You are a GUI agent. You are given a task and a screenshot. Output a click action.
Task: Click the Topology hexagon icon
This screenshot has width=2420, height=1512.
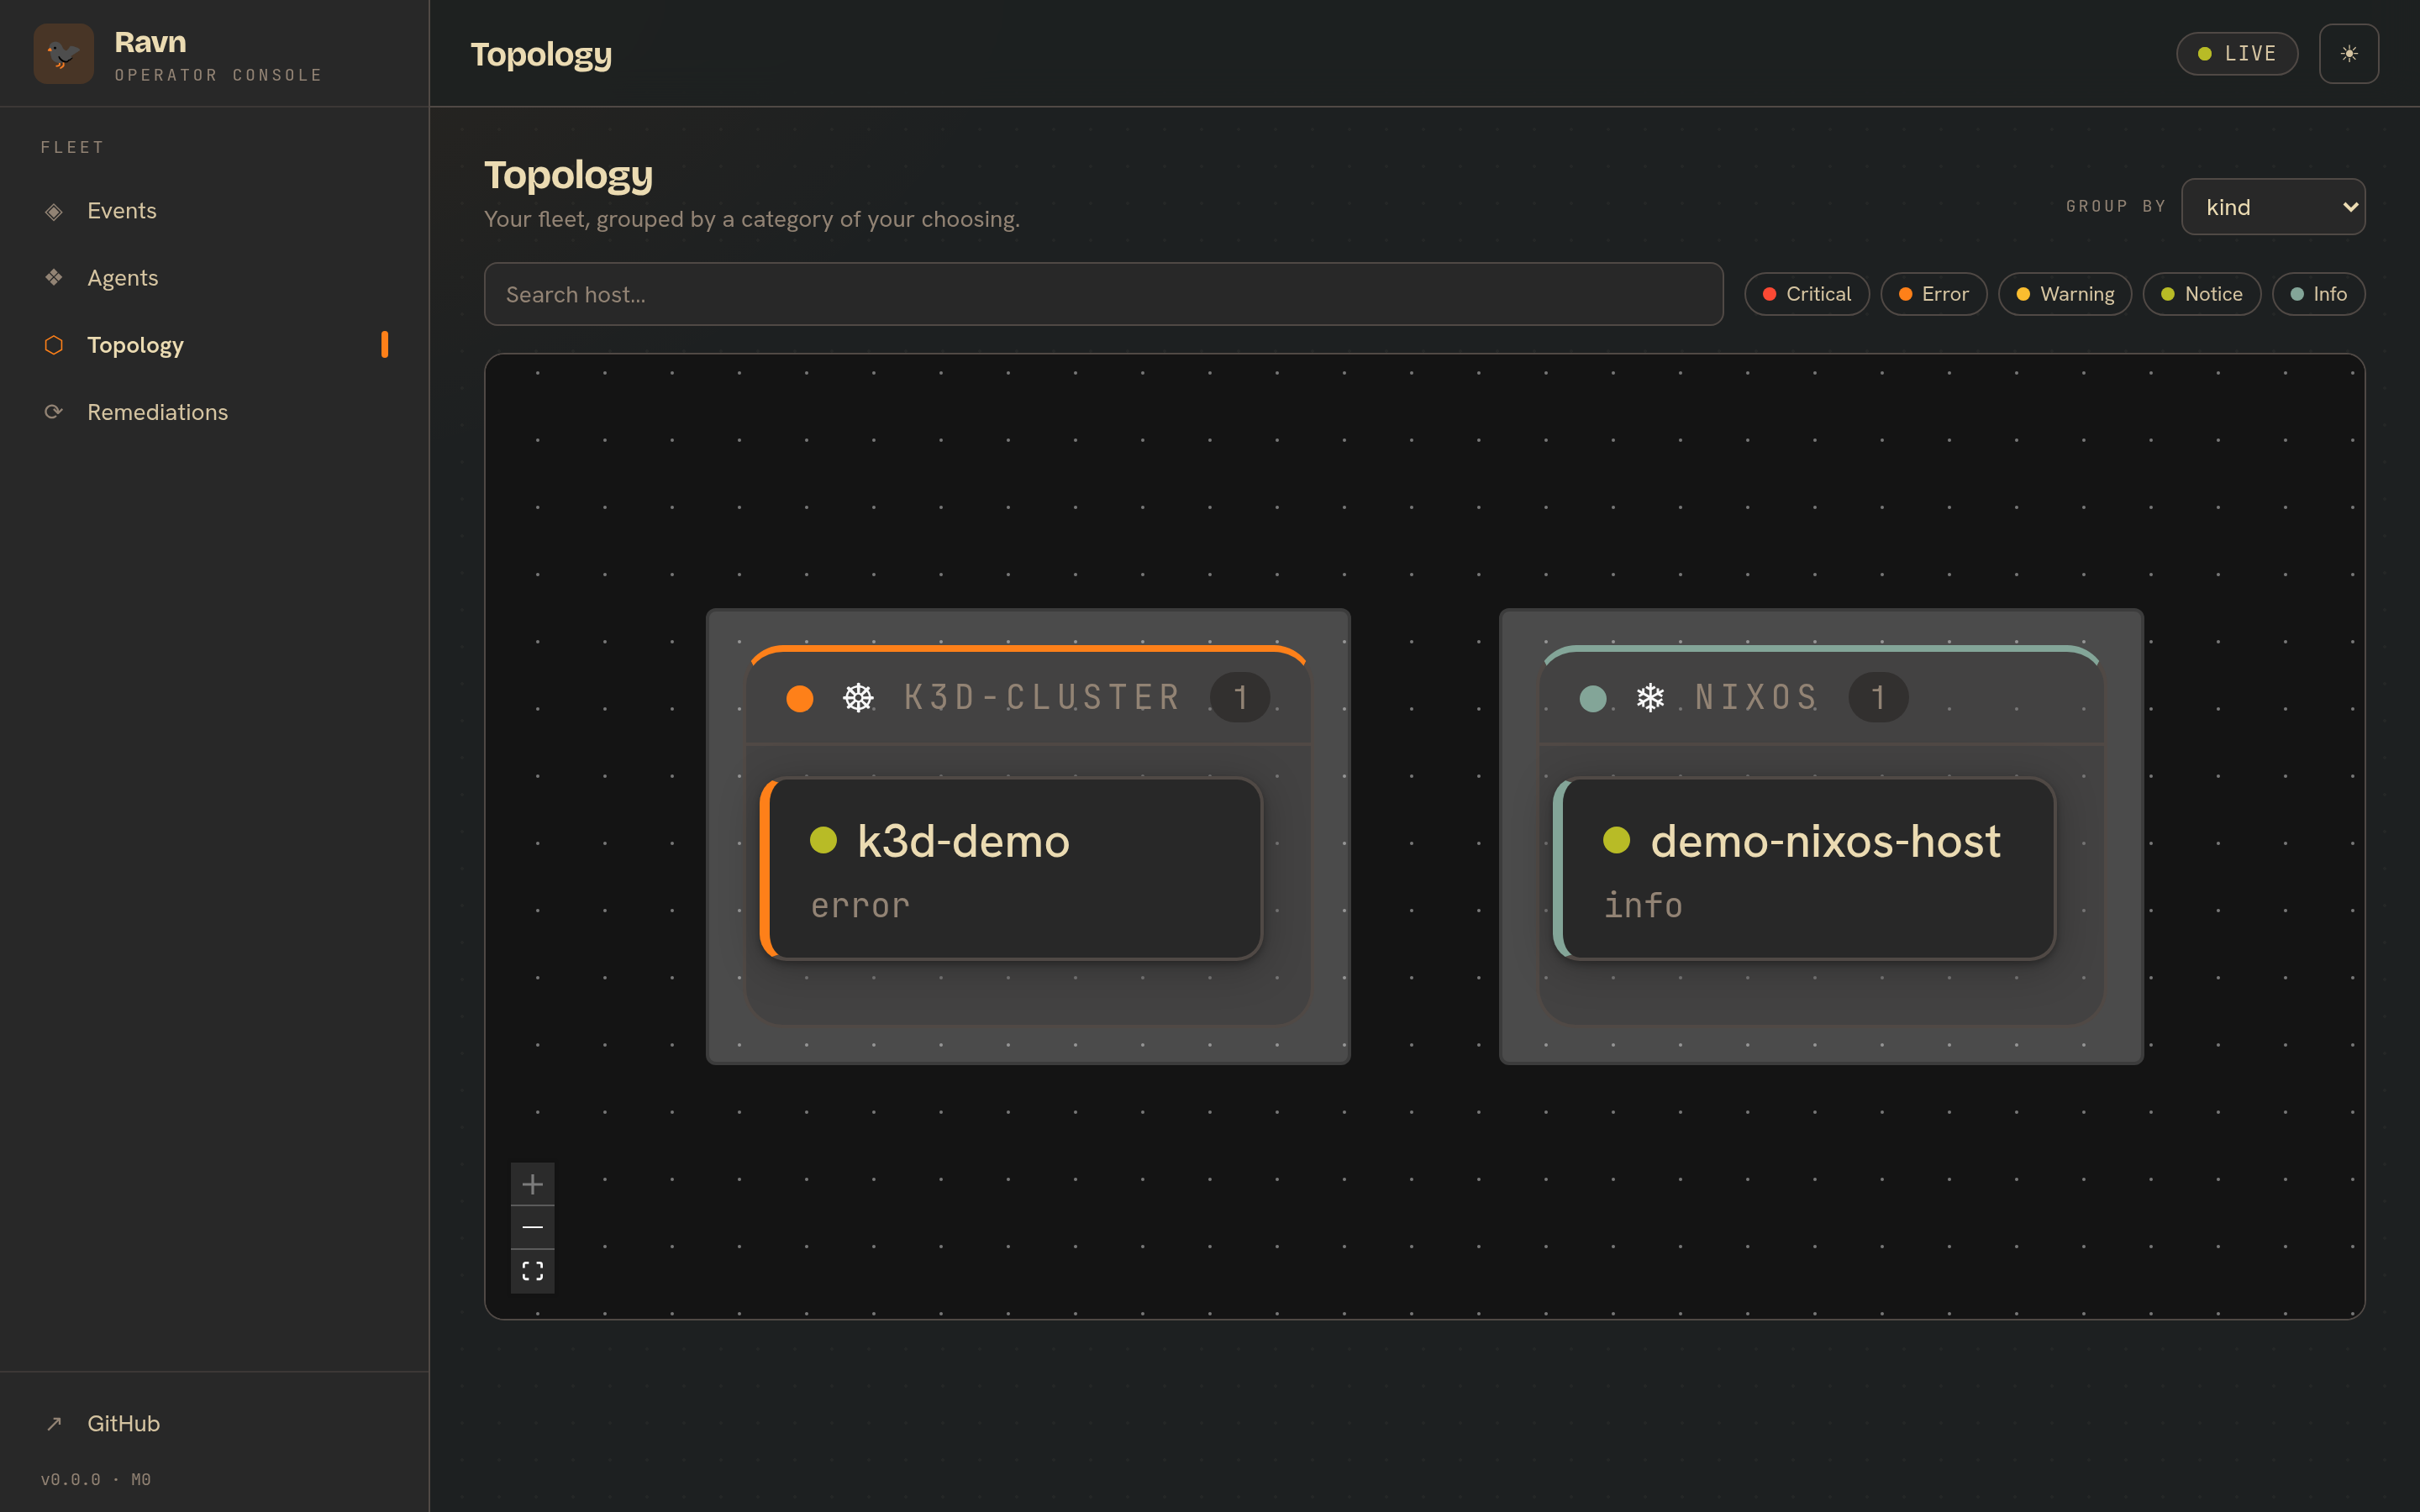(54, 345)
